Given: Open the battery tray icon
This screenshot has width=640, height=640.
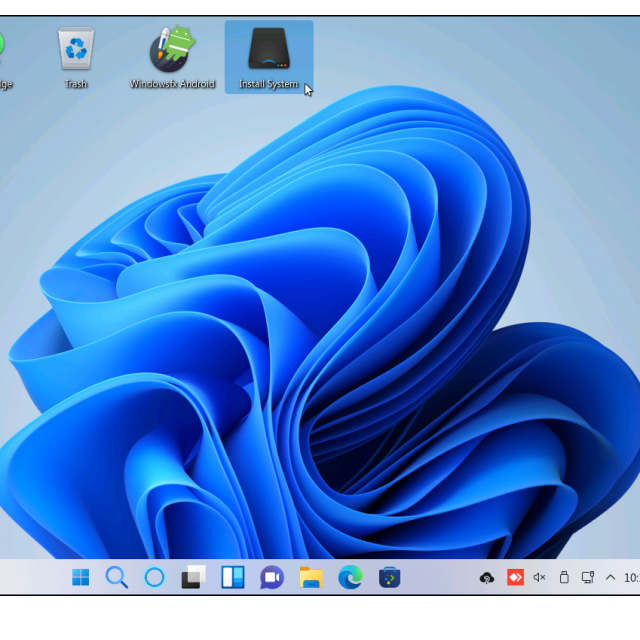Looking at the screenshot, I should pyautogui.click(x=564, y=577).
